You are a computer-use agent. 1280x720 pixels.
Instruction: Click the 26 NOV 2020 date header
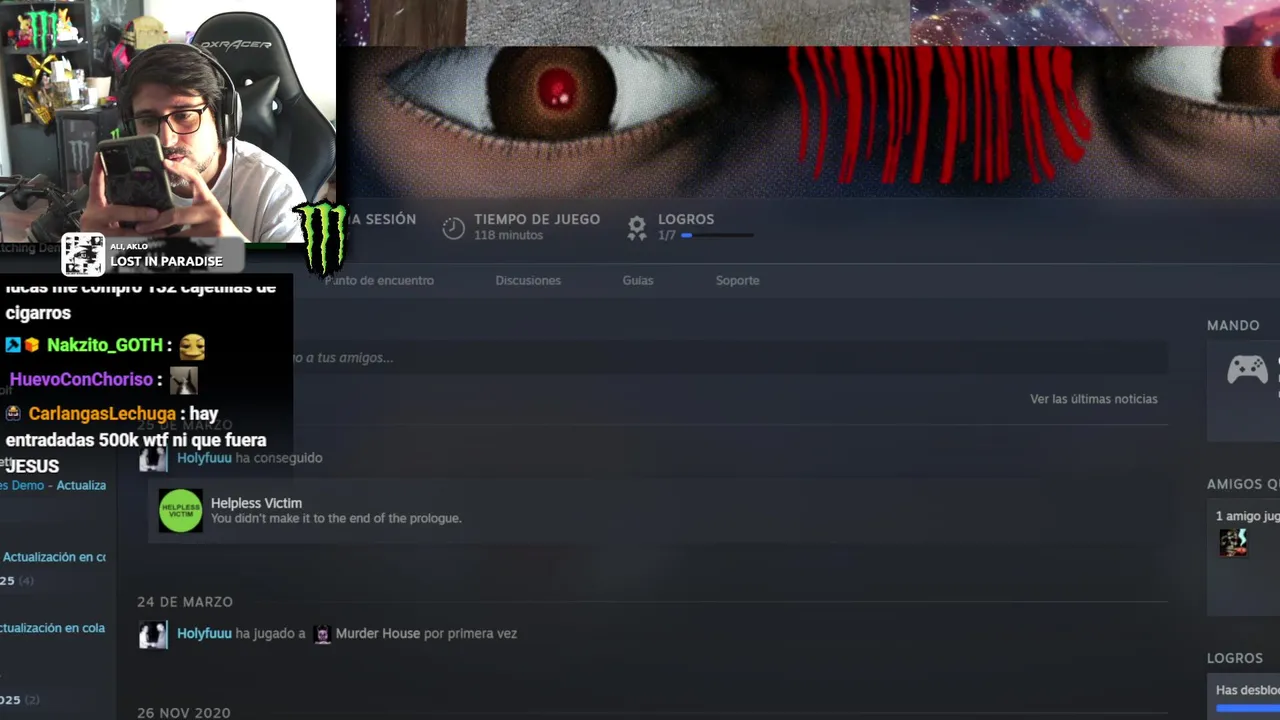click(x=184, y=713)
